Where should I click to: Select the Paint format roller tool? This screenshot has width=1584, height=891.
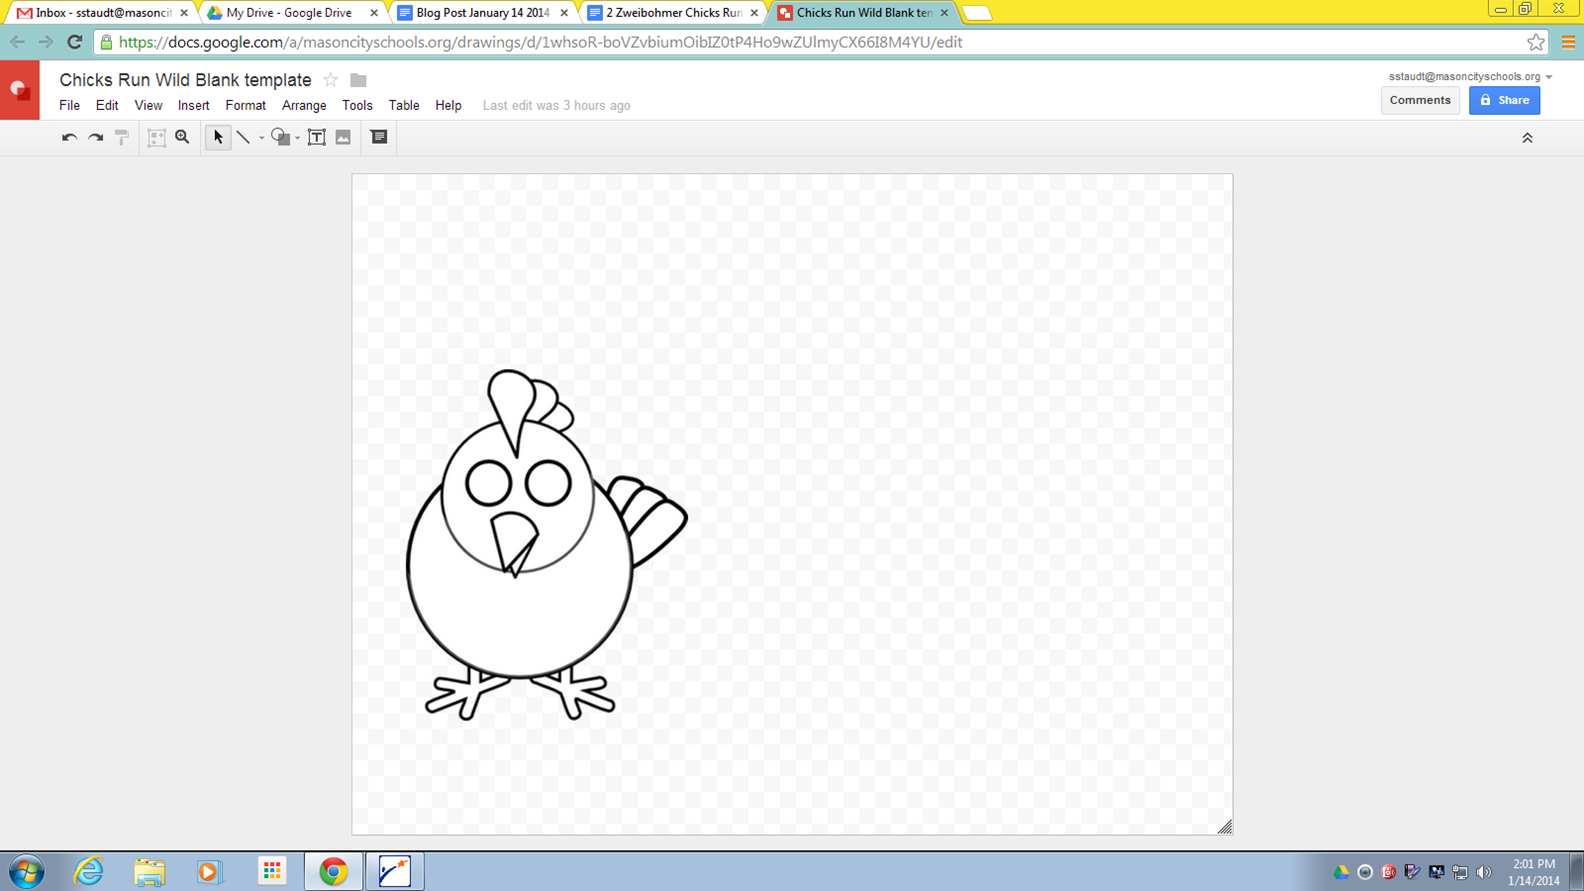tap(122, 137)
